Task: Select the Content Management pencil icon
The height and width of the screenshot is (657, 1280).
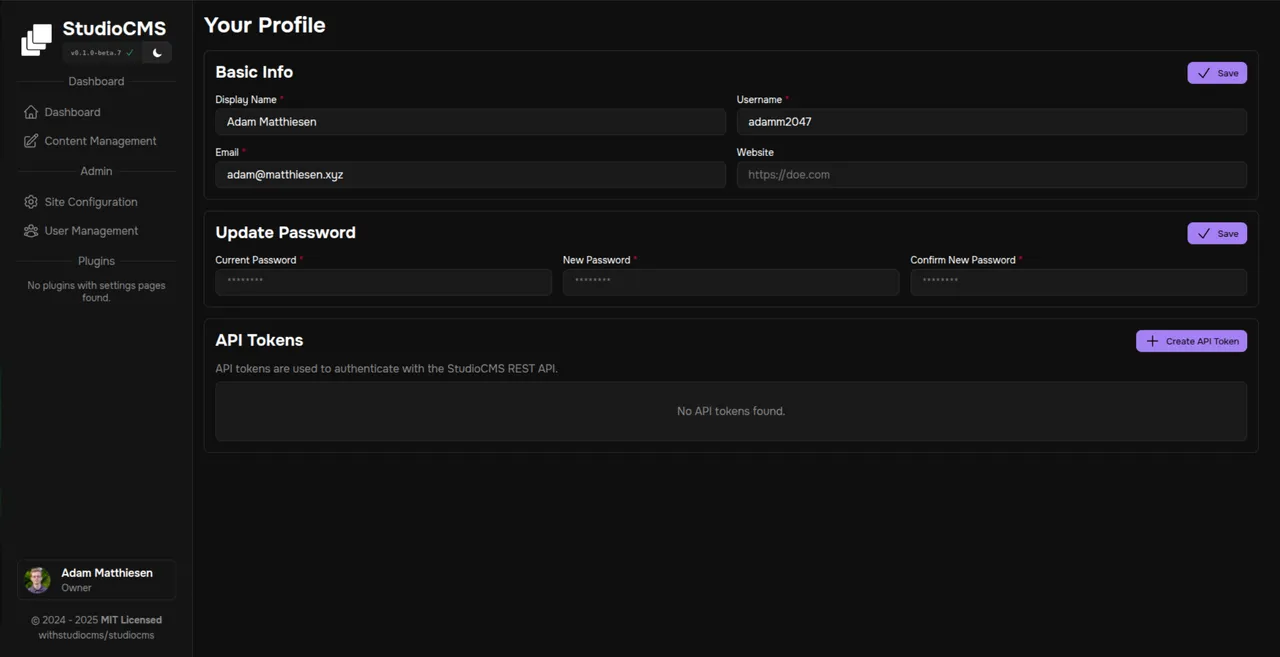Action: point(31,141)
